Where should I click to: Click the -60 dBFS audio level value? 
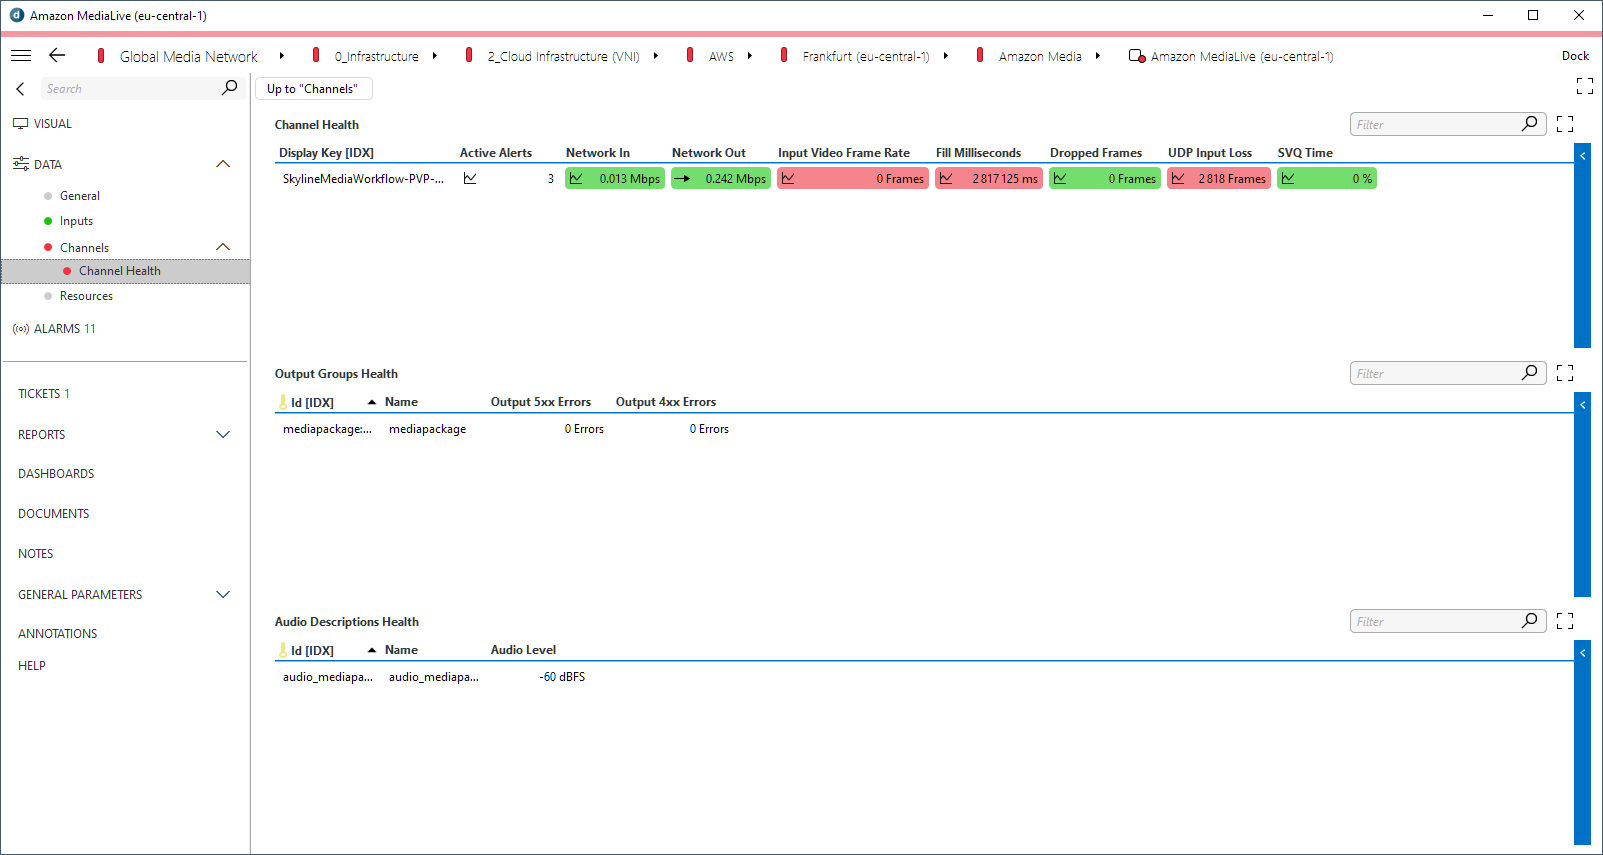[562, 677]
